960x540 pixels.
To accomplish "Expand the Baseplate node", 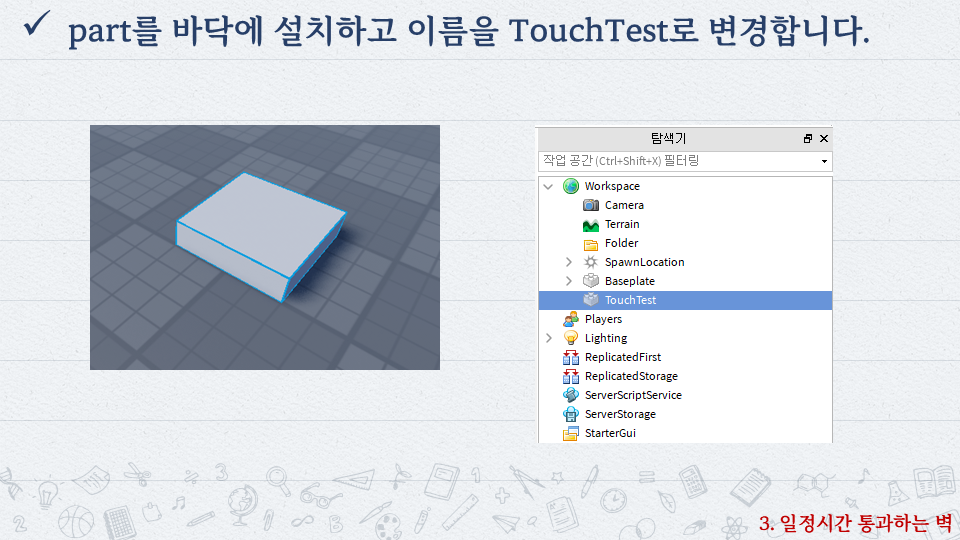I will coord(569,281).
